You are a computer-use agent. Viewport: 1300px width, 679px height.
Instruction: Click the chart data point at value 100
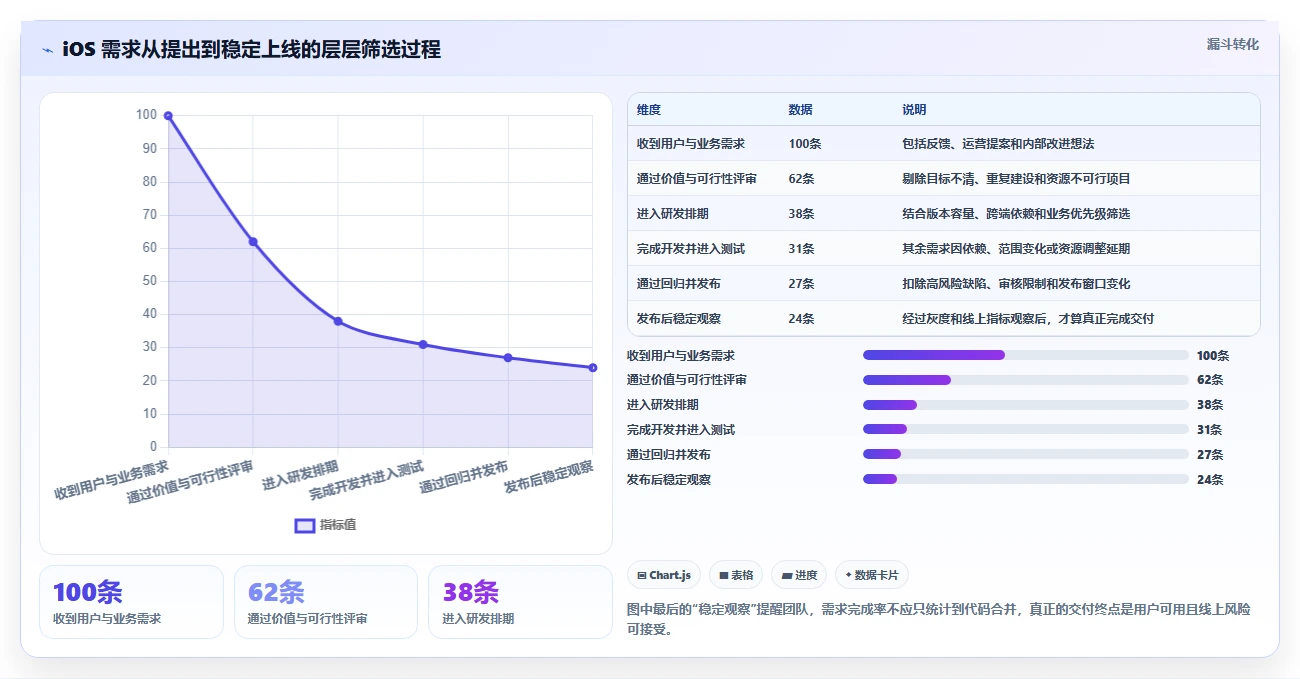(168, 116)
